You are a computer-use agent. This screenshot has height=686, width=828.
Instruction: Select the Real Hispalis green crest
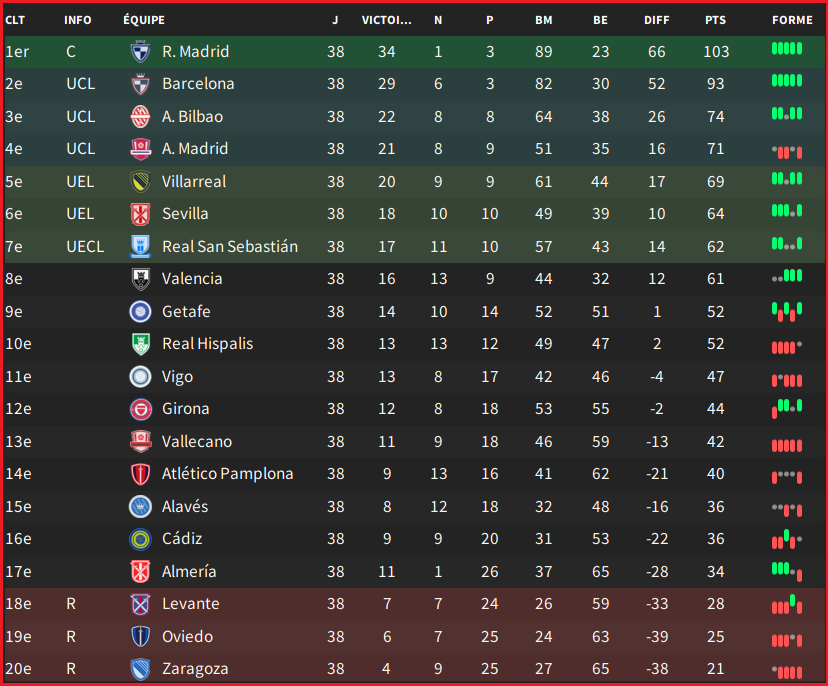click(140, 344)
